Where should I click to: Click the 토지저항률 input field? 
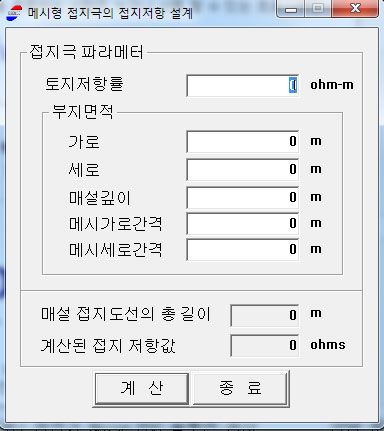[x=243, y=85]
